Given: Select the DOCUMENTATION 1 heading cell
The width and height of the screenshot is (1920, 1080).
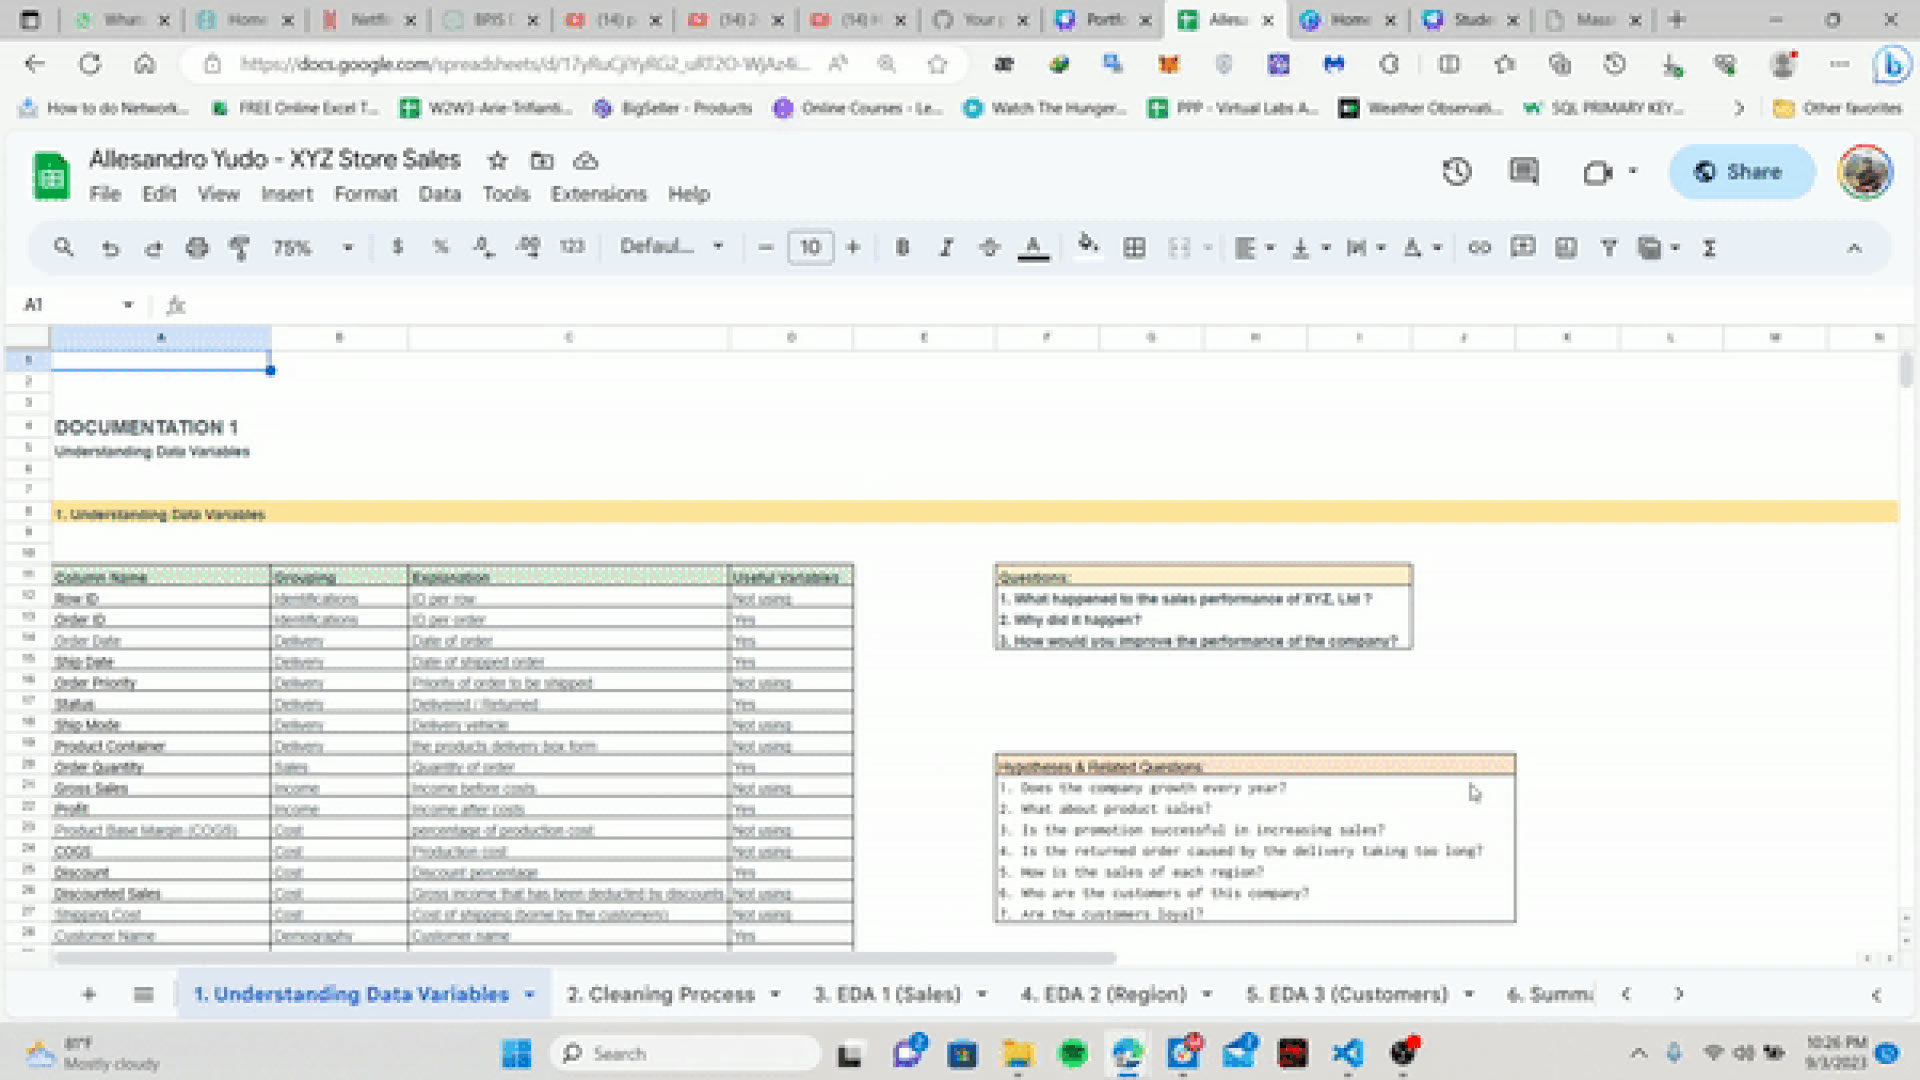Looking at the screenshot, I should (146, 427).
